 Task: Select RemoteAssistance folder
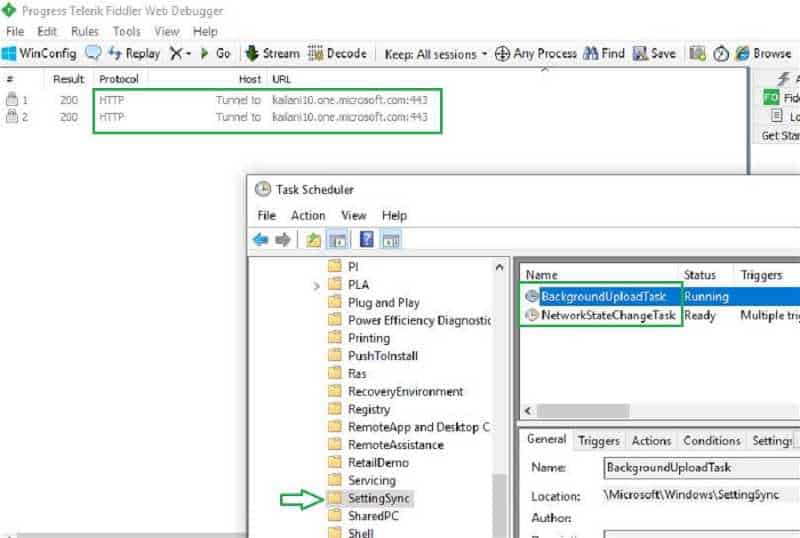pos(386,445)
